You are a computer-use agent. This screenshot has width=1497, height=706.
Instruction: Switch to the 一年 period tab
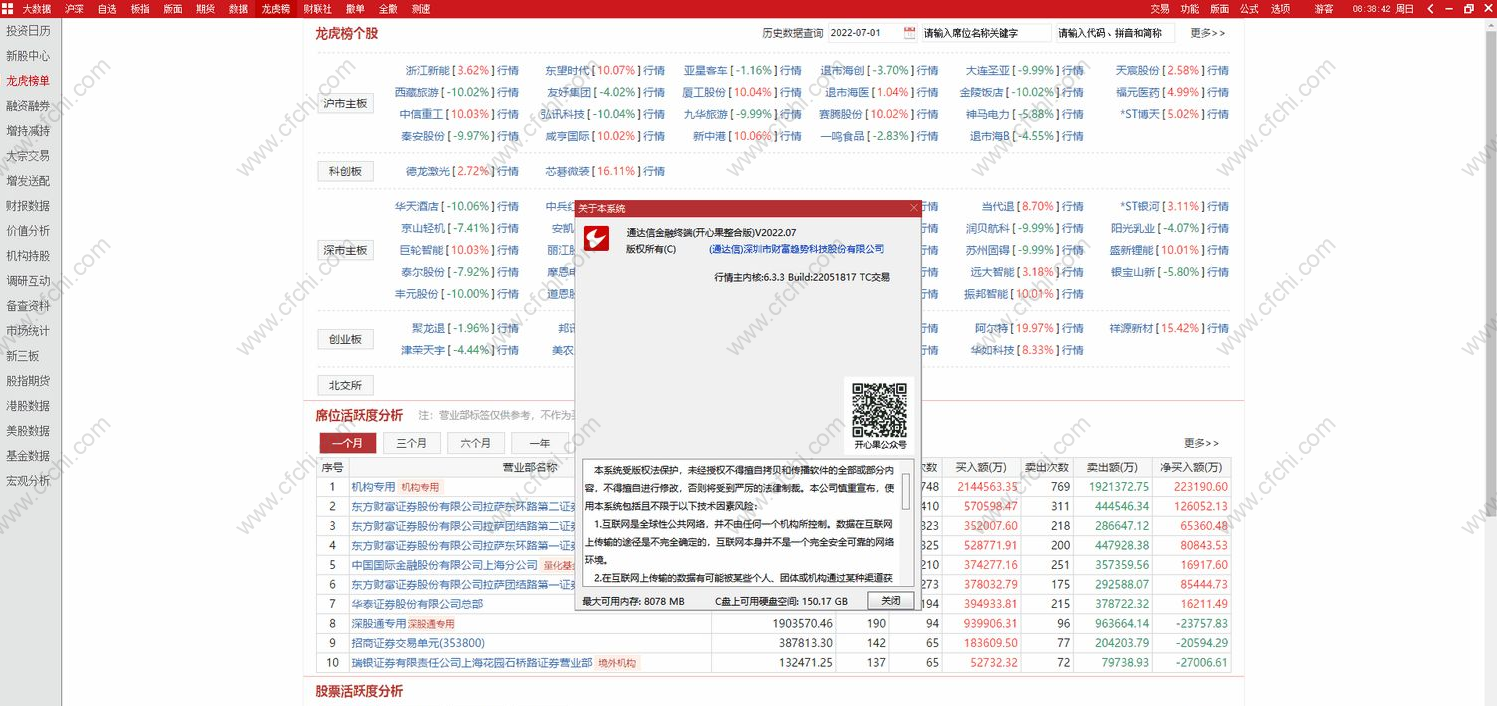[540, 443]
